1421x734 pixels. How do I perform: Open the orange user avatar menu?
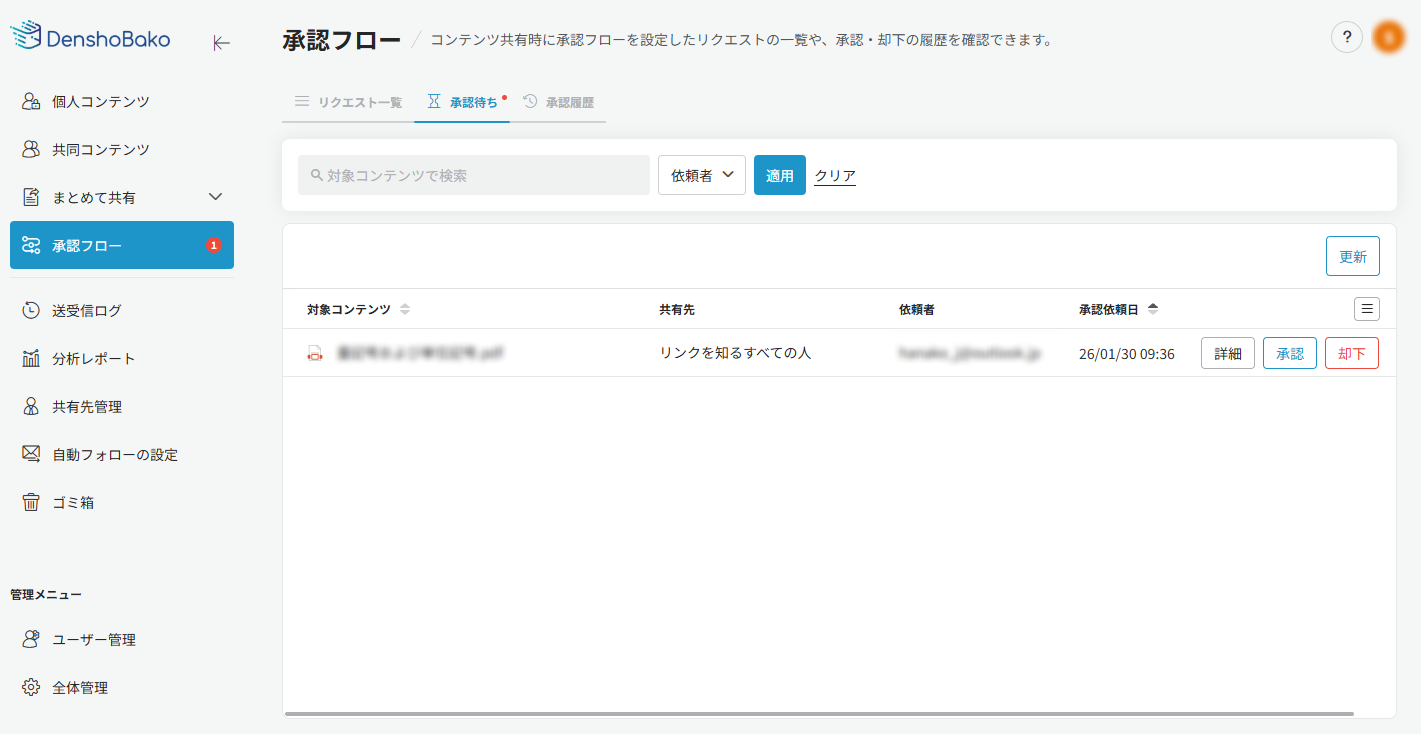(x=1389, y=38)
